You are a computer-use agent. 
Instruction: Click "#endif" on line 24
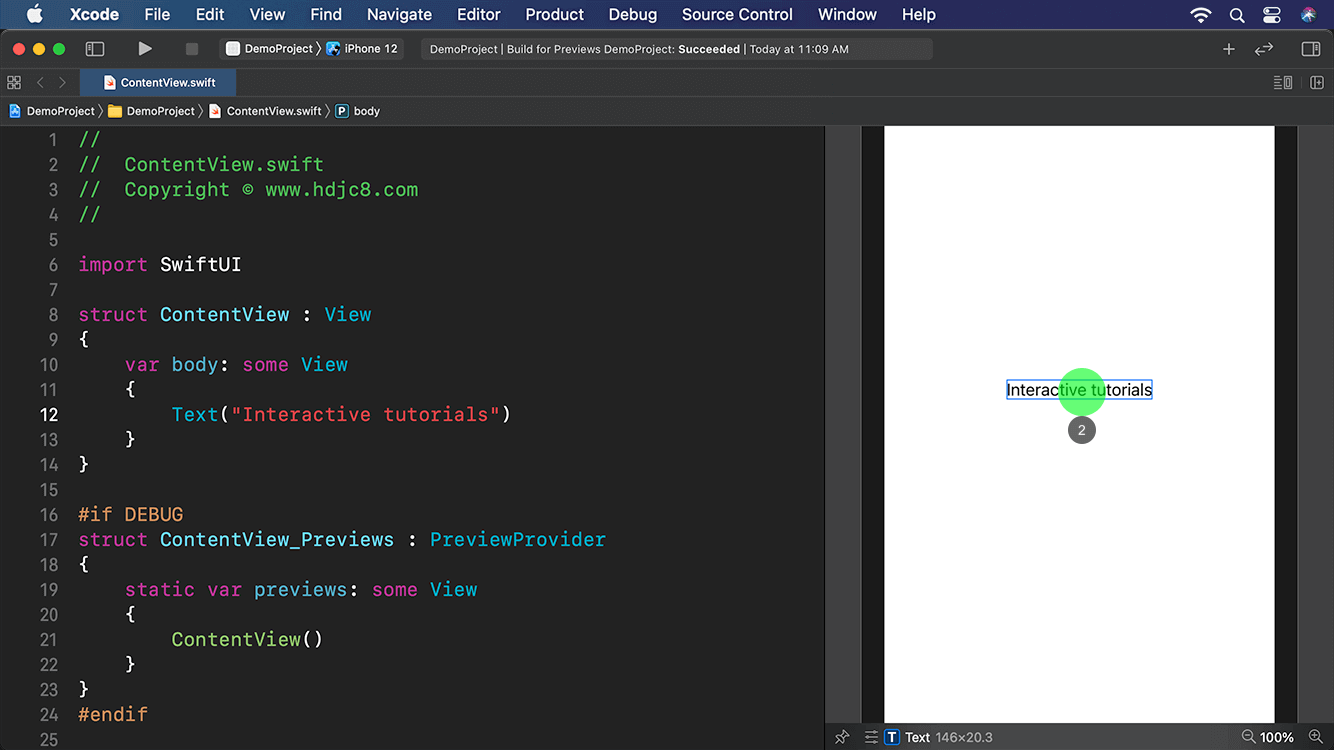tap(113, 715)
